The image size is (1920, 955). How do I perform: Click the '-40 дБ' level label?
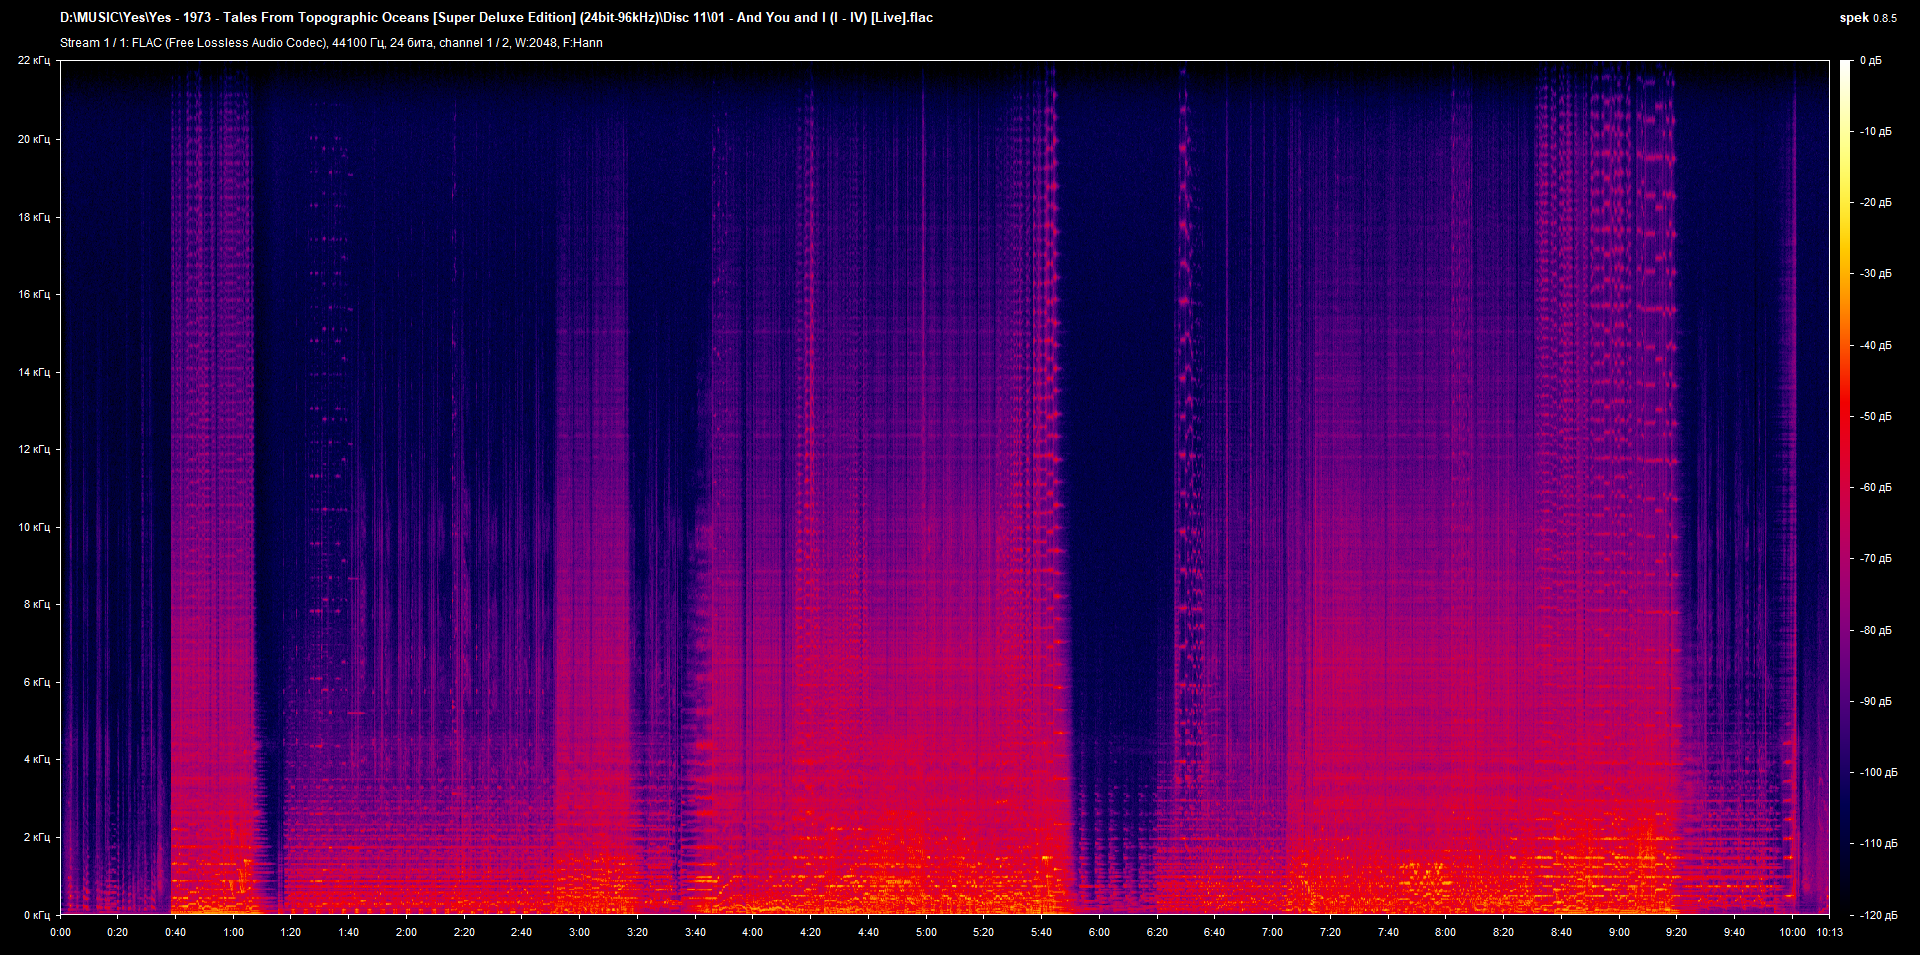(x=1875, y=346)
